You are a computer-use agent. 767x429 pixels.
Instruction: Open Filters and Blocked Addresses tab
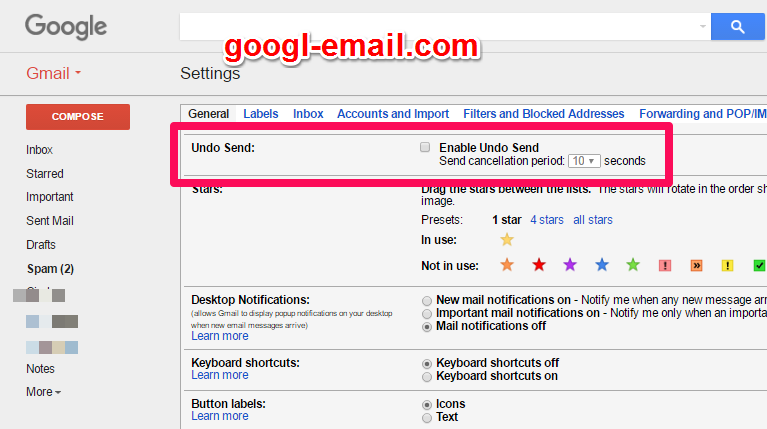click(543, 113)
